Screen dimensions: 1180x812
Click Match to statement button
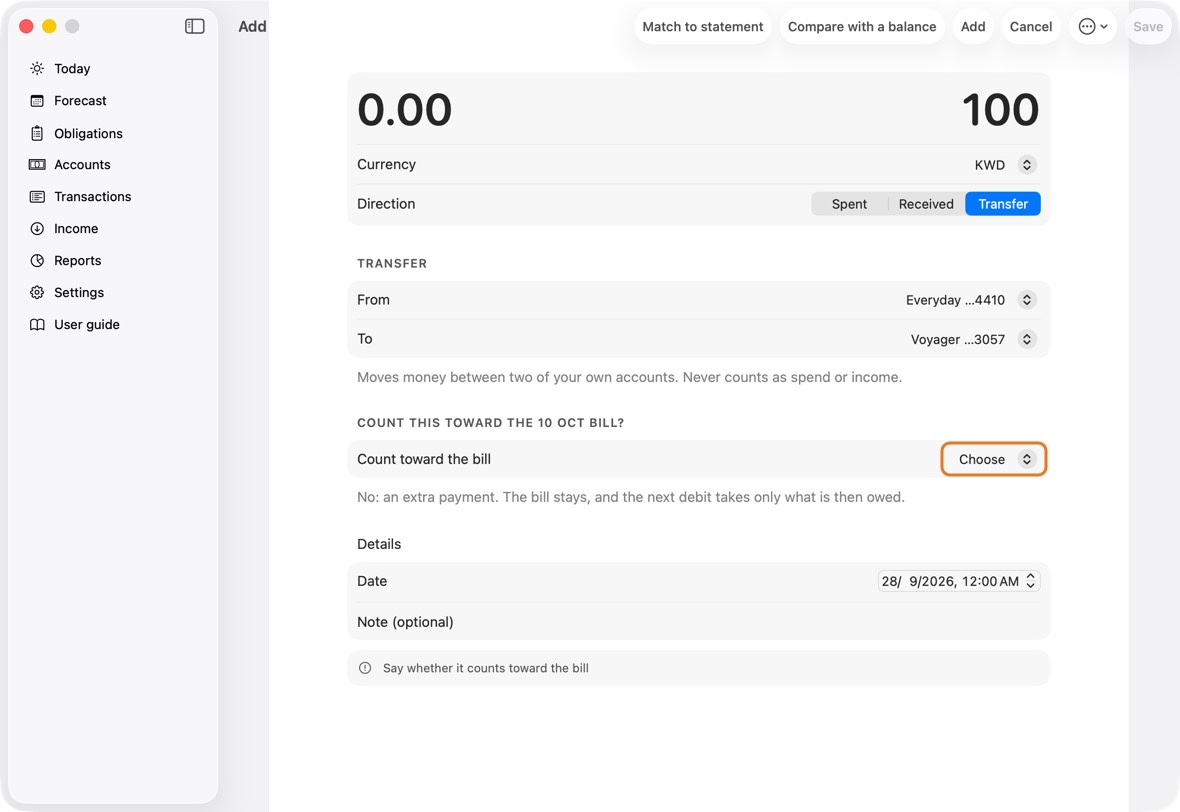tap(702, 26)
